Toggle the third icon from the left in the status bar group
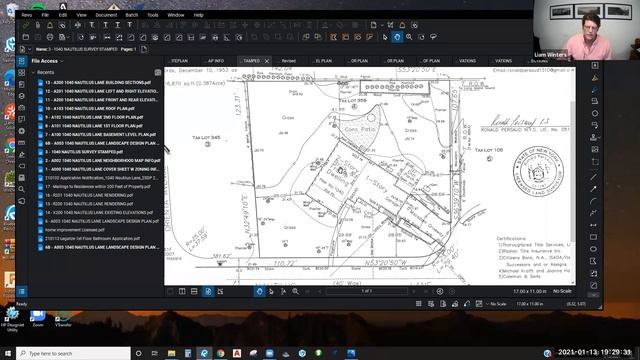The height and width of the screenshot is (360, 640). [x=443, y=304]
